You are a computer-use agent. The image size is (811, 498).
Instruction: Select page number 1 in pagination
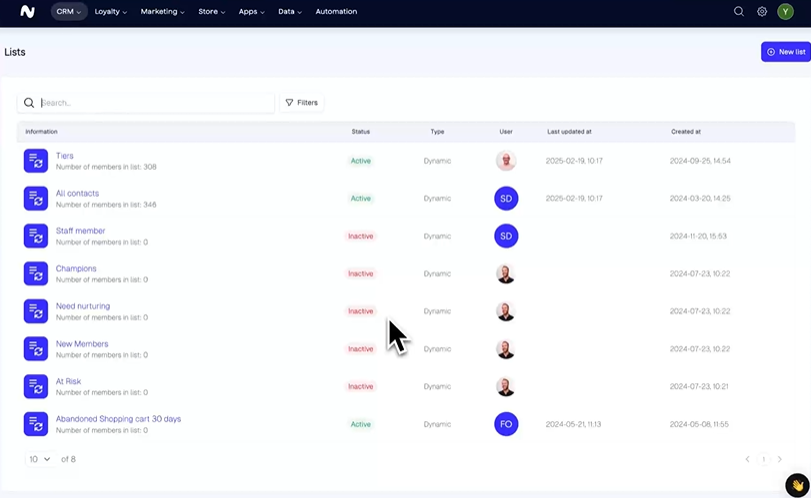coord(763,459)
